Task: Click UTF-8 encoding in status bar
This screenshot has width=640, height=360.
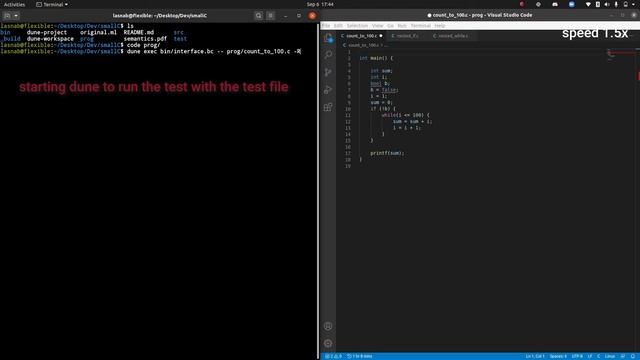Action: pos(577,356)
